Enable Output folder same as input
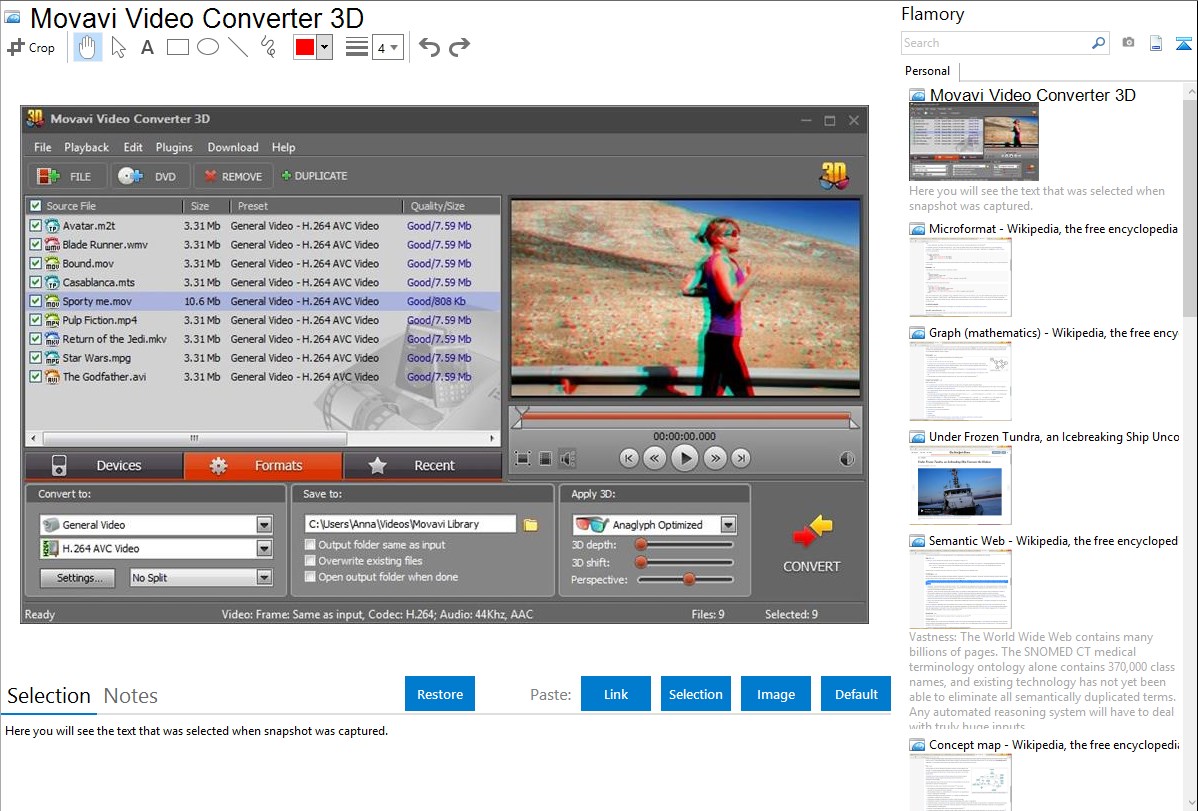The height and width of the screenshot is (811, 1198). coord(310,545)
